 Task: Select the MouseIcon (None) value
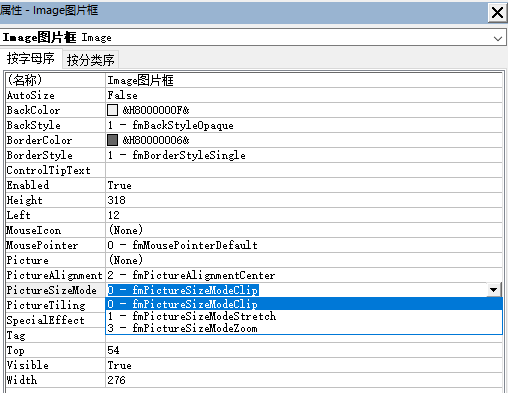[304, 230]
